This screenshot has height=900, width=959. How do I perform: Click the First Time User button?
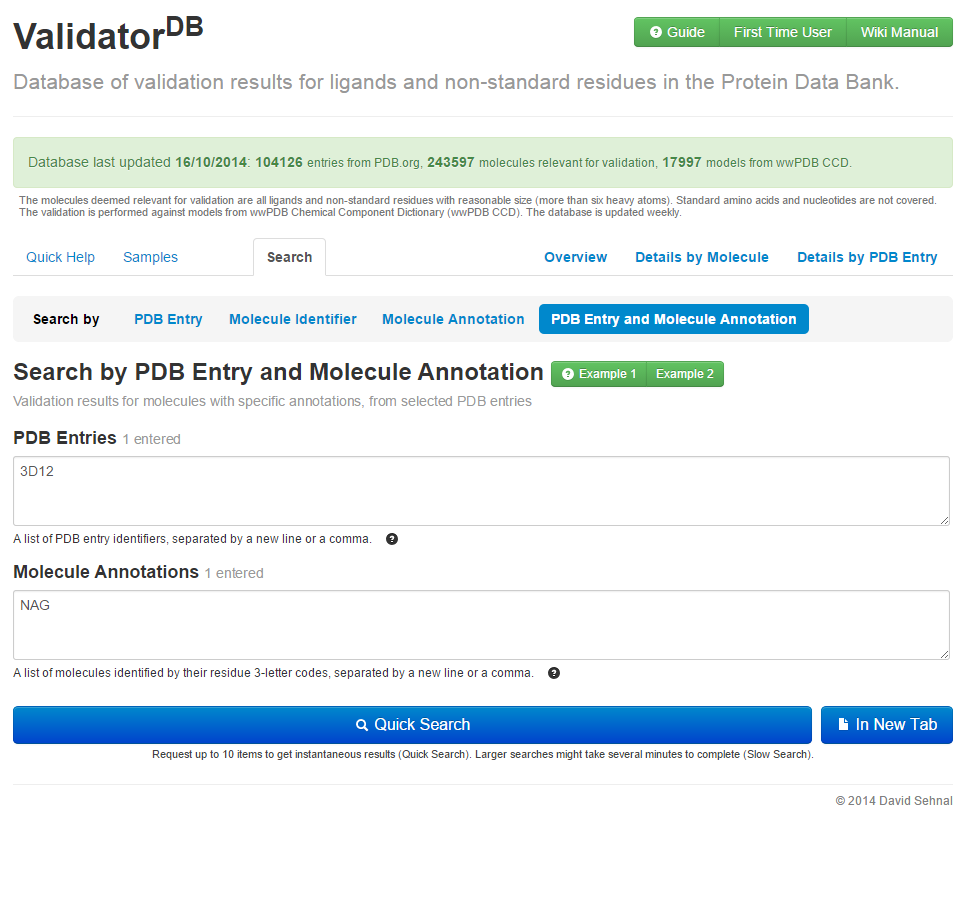click(782, 32)
